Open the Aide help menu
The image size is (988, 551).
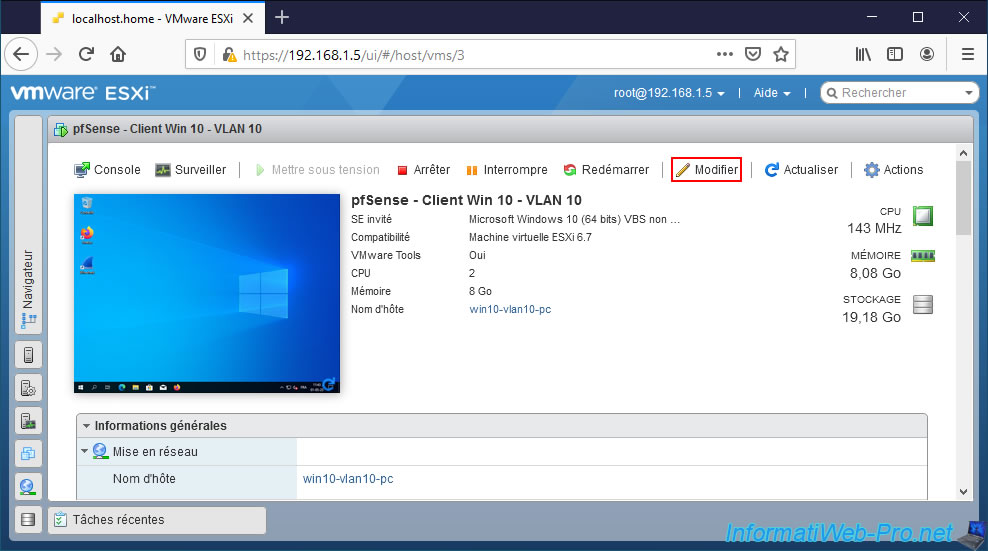coord(772,93)
